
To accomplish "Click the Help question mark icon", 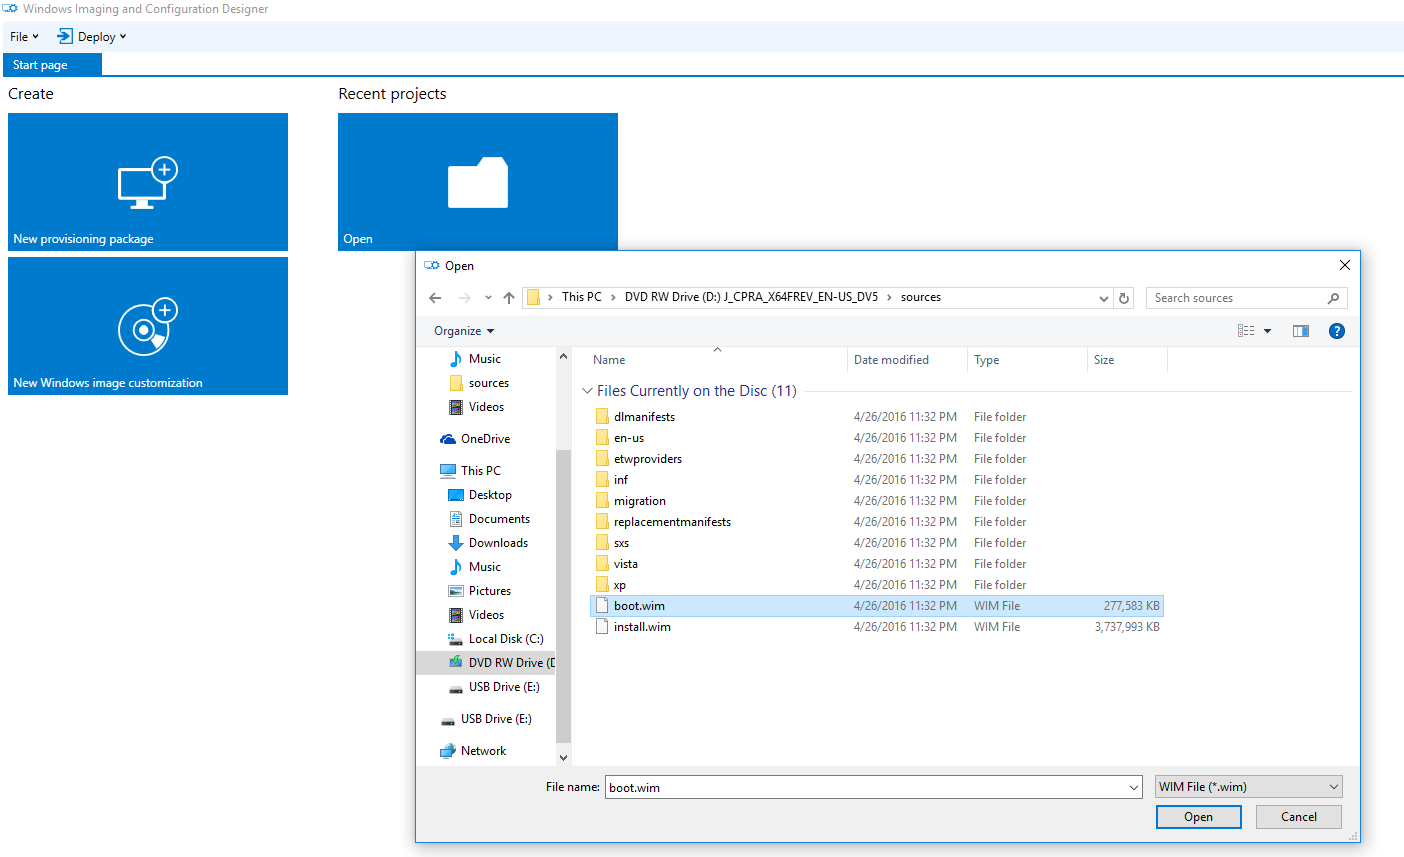I will coord(1336,331).
